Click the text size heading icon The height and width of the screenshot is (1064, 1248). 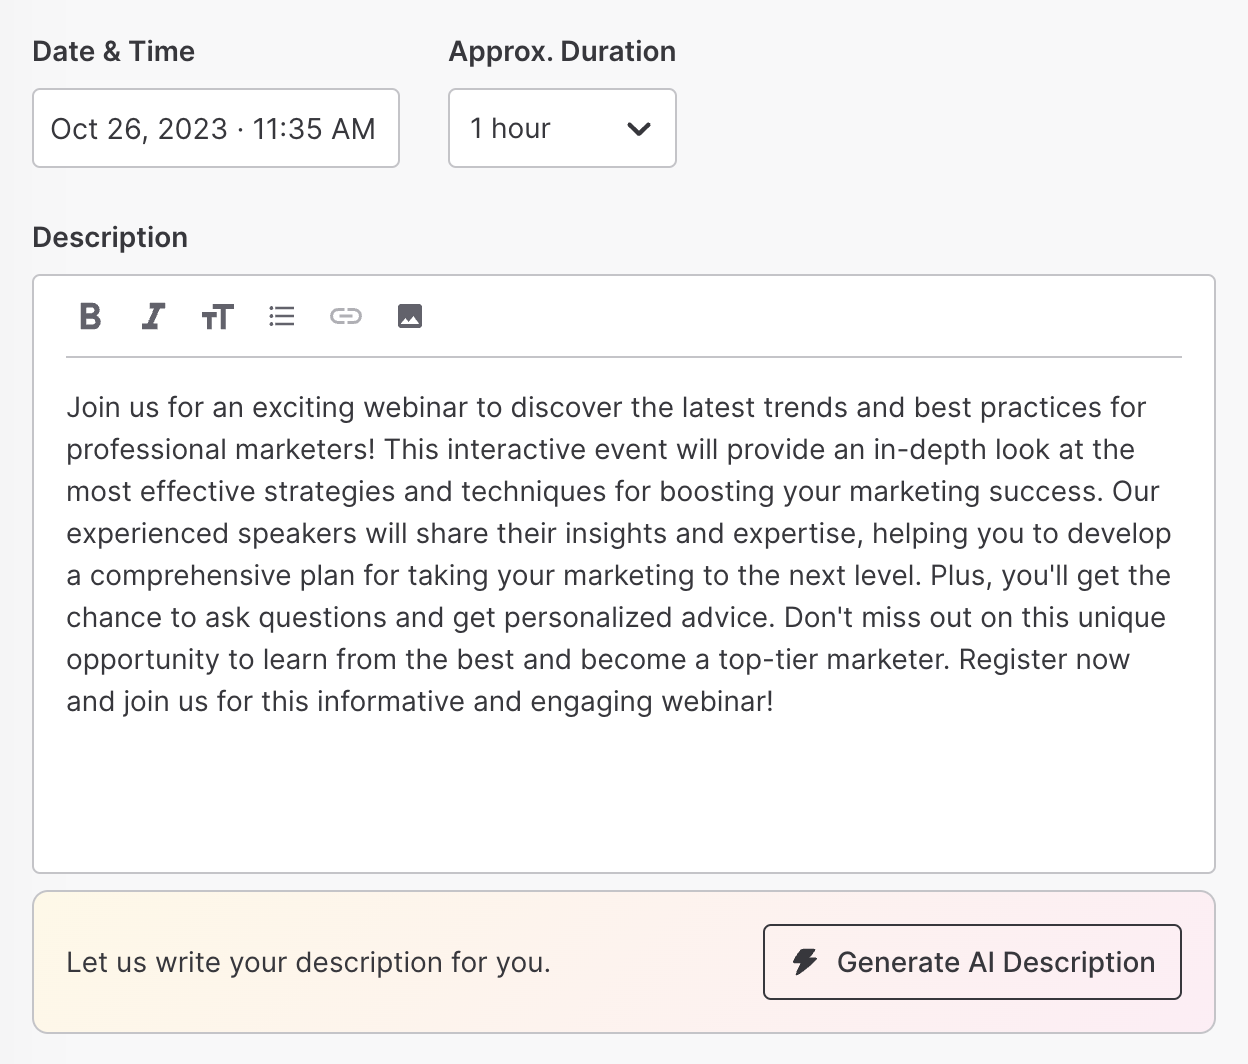[x=217, y=317]
